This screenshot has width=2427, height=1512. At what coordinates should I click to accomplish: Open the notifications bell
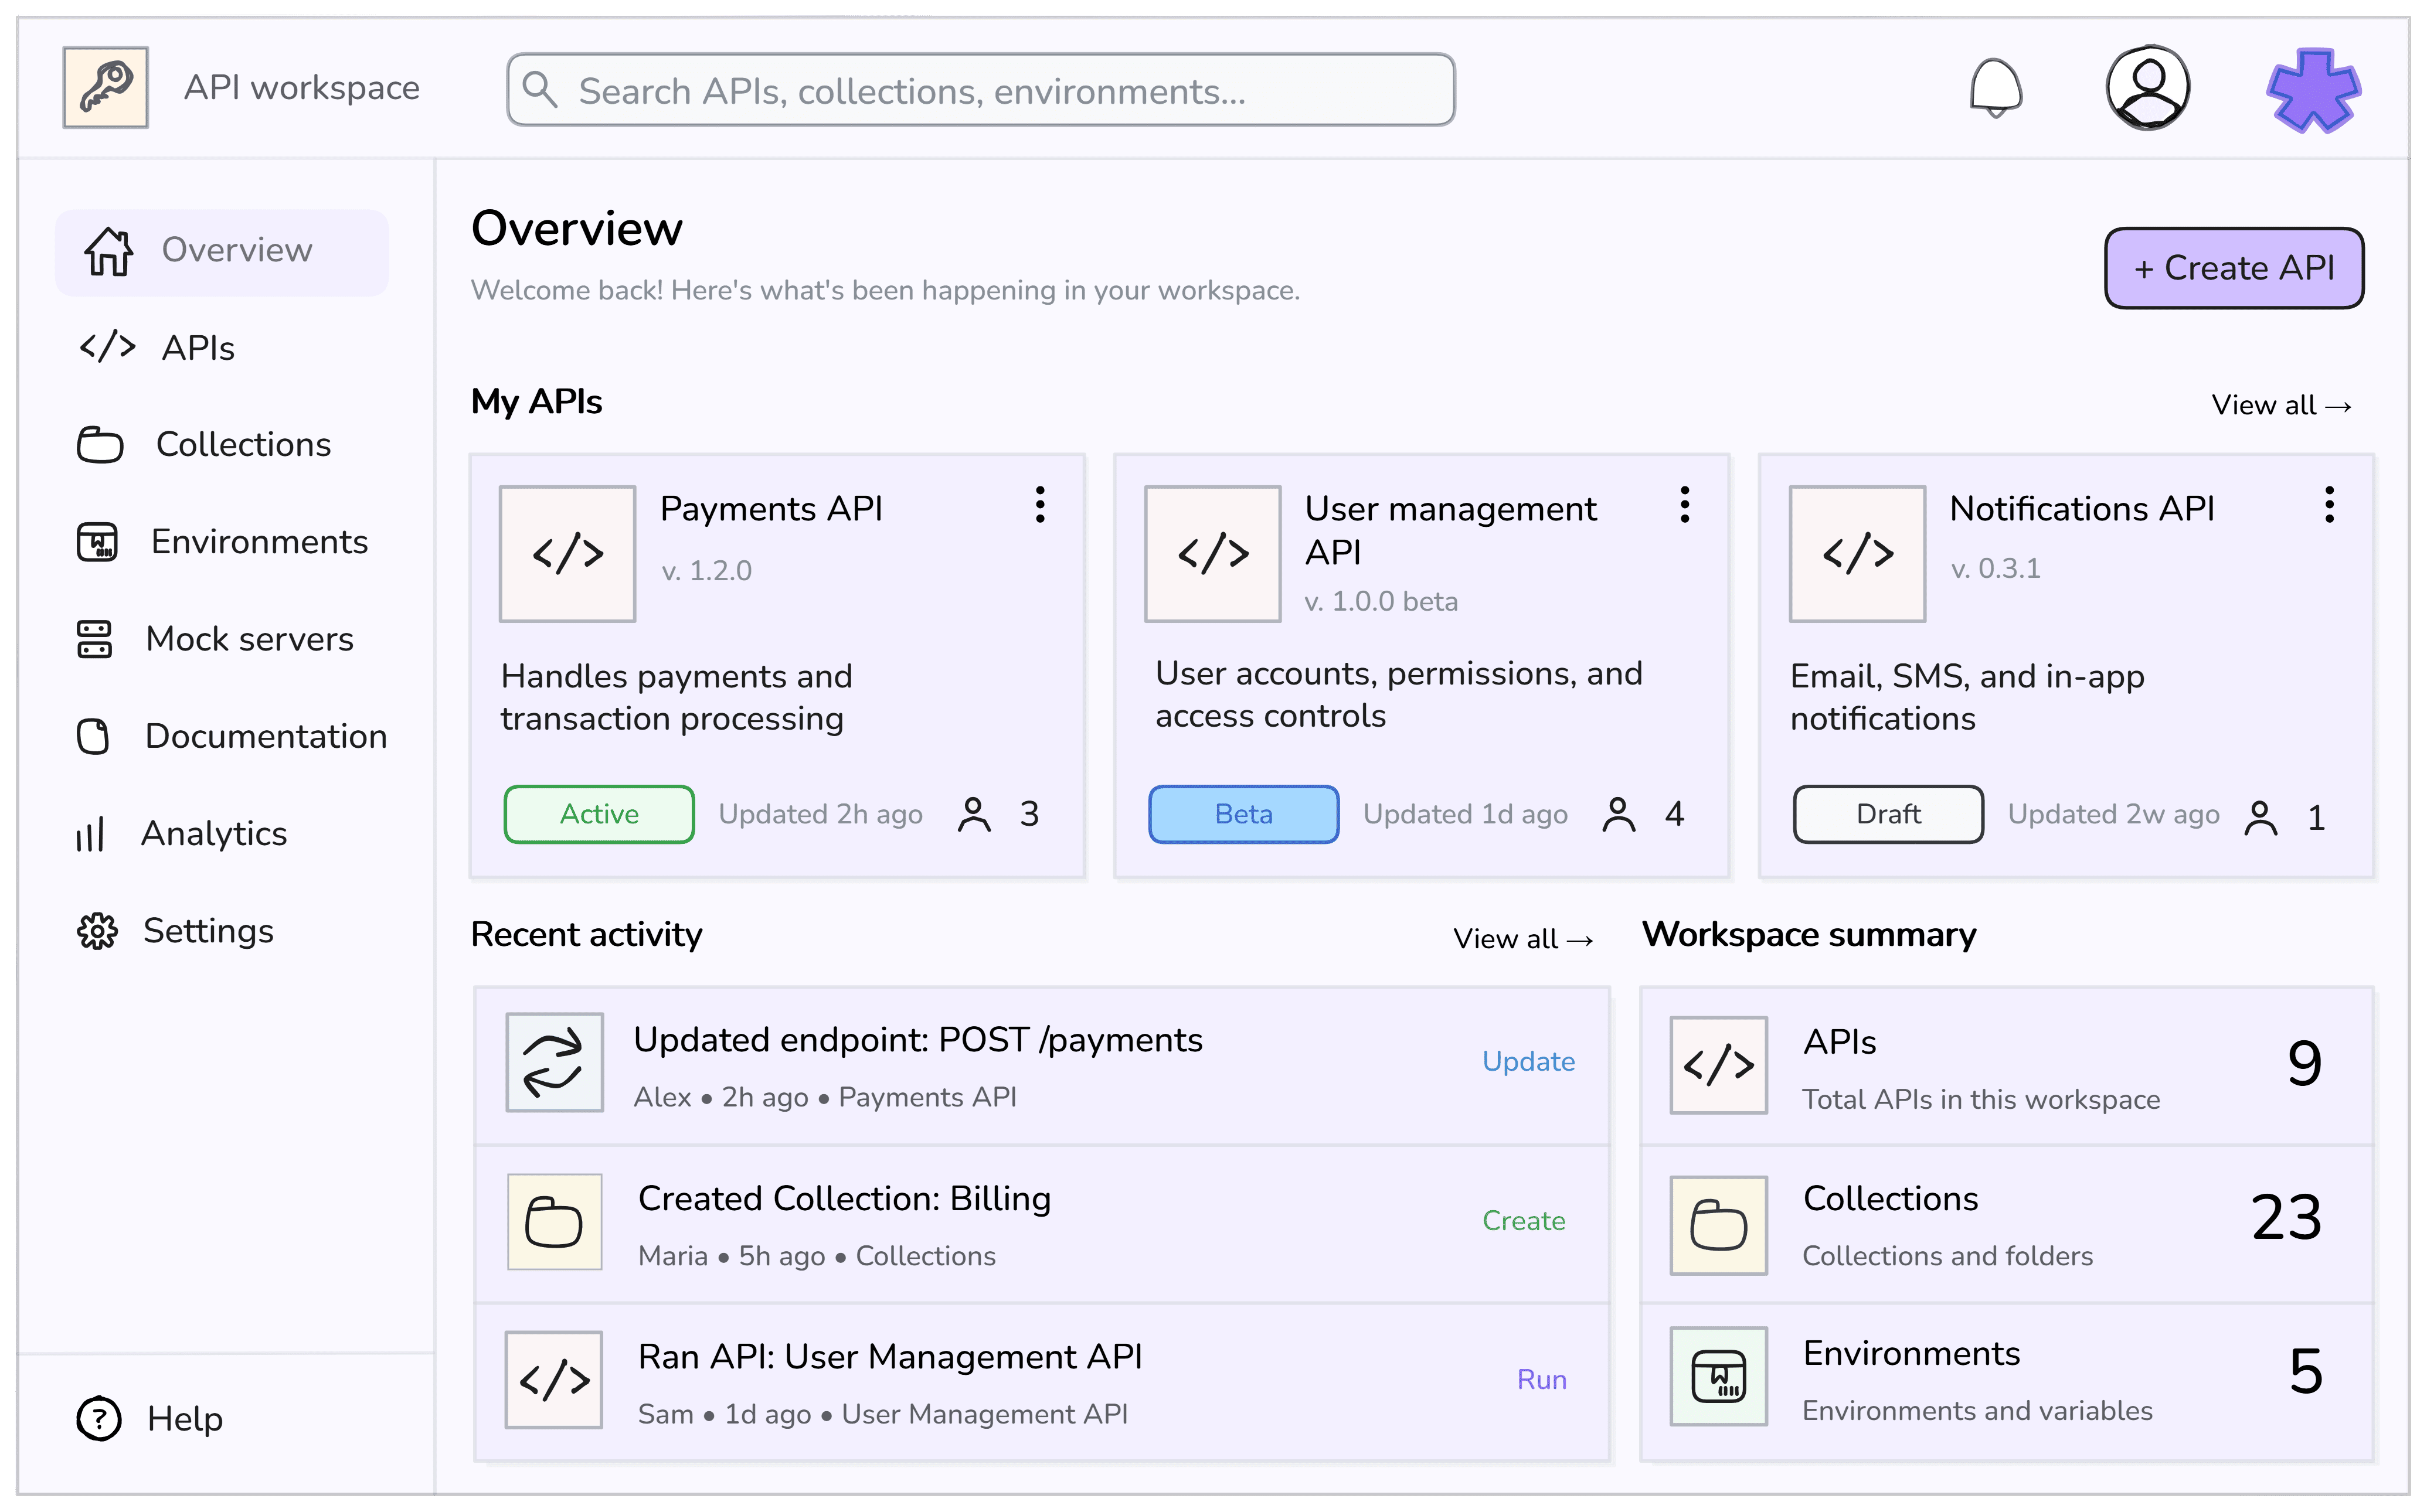point(1995,88)
